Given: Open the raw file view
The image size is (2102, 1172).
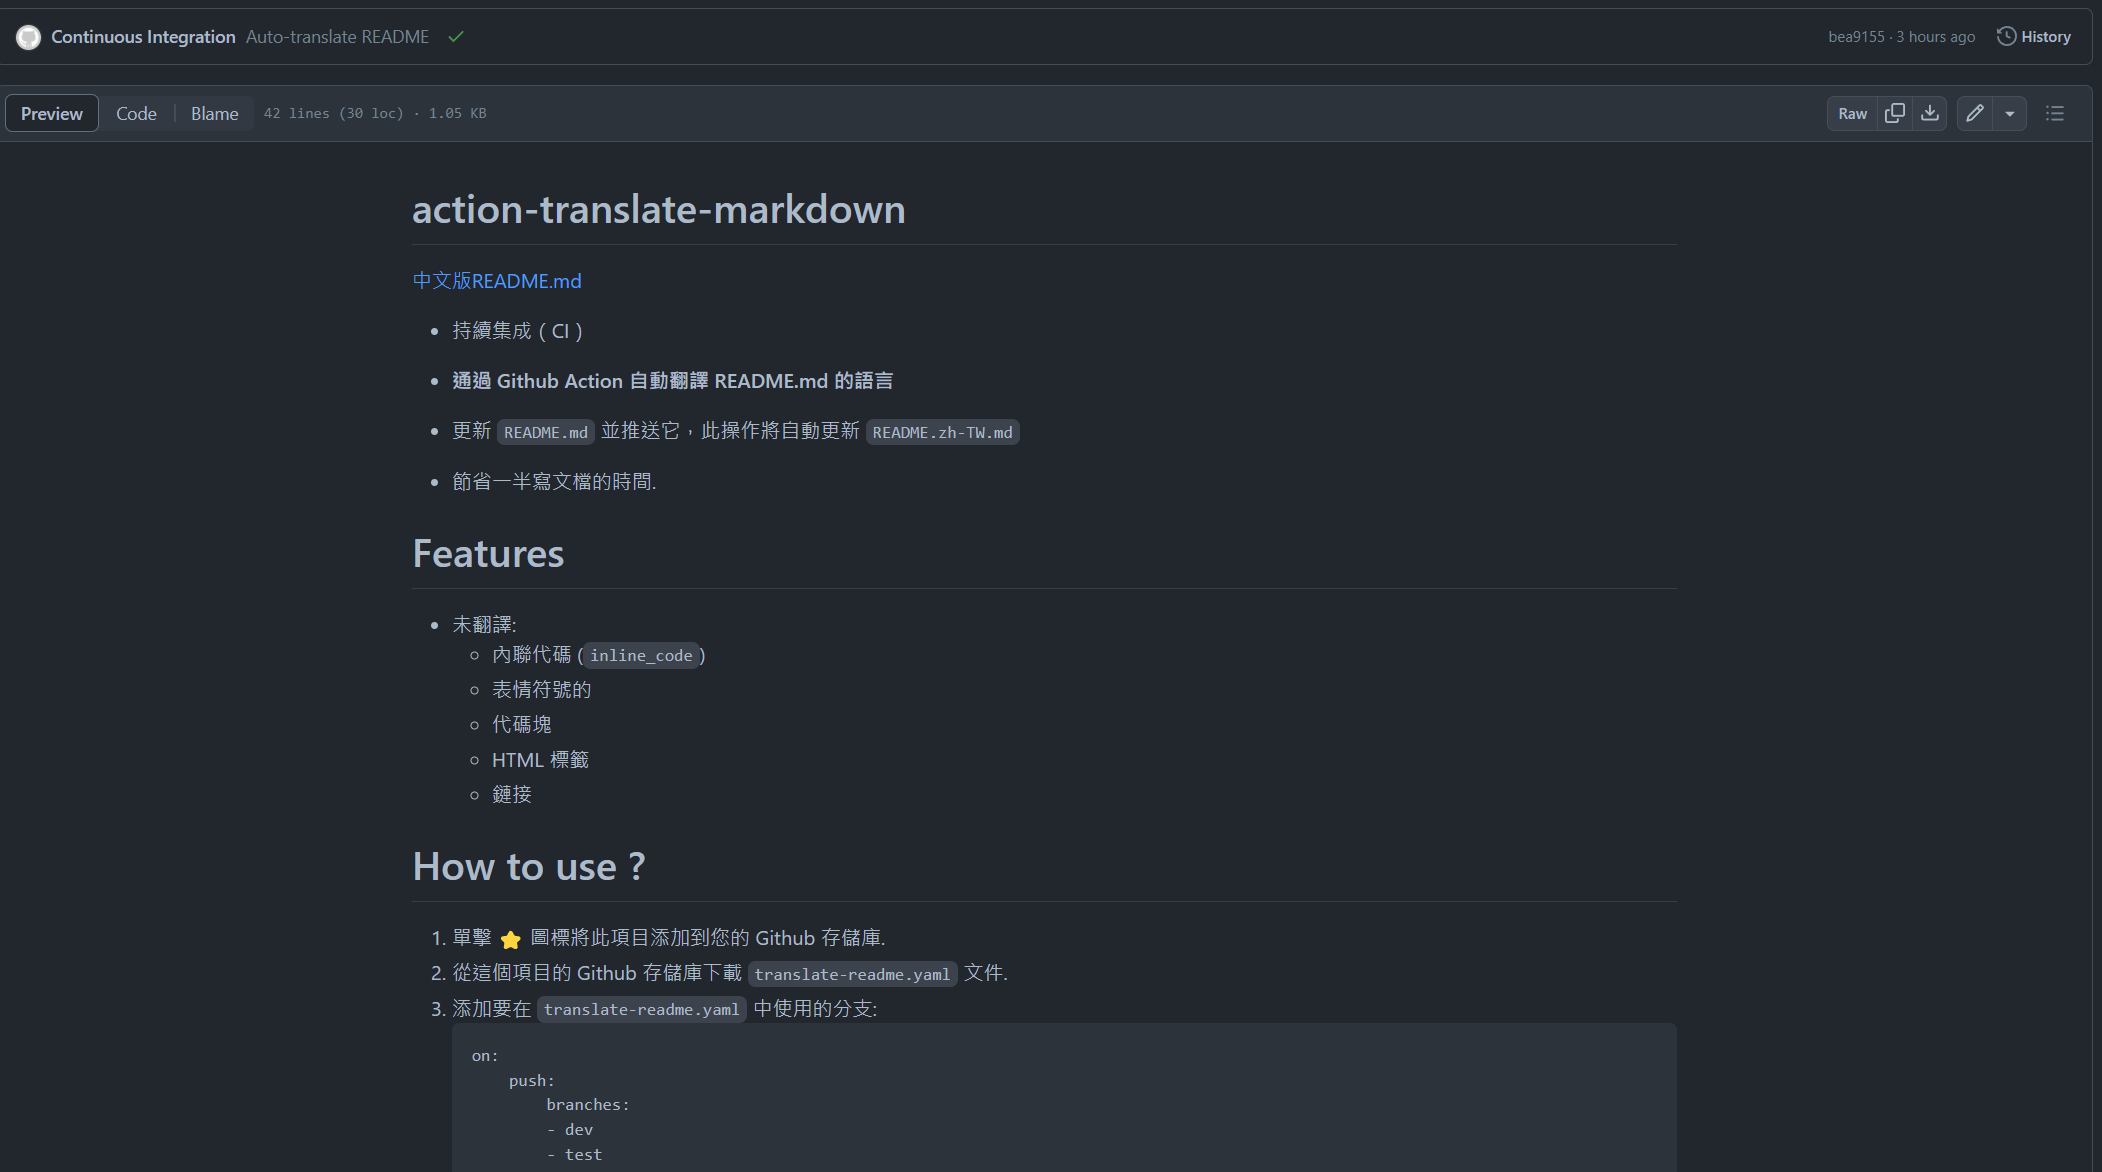Looking at the screenshot, I should click(x=1851, y=113).
